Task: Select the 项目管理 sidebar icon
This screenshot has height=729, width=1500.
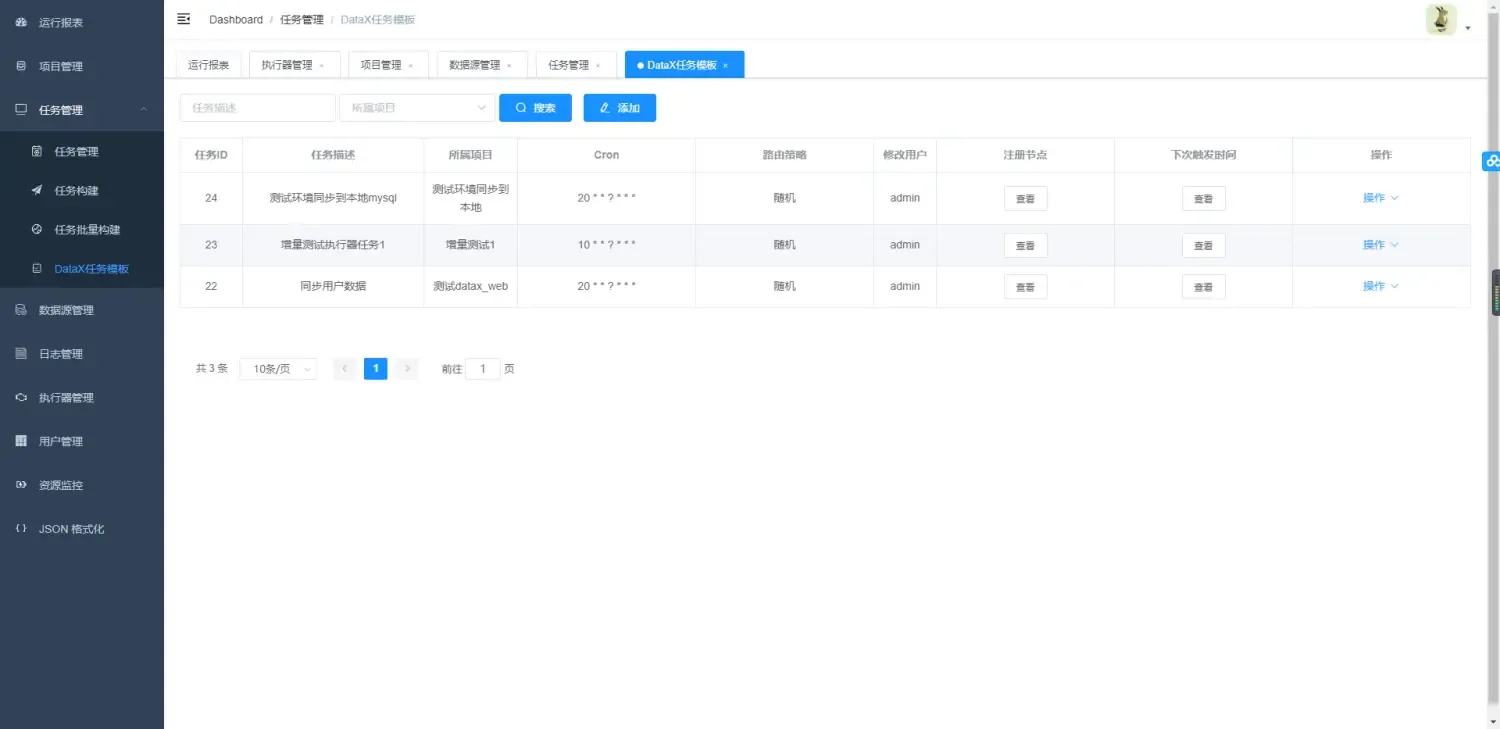Action: pos(22,65)
